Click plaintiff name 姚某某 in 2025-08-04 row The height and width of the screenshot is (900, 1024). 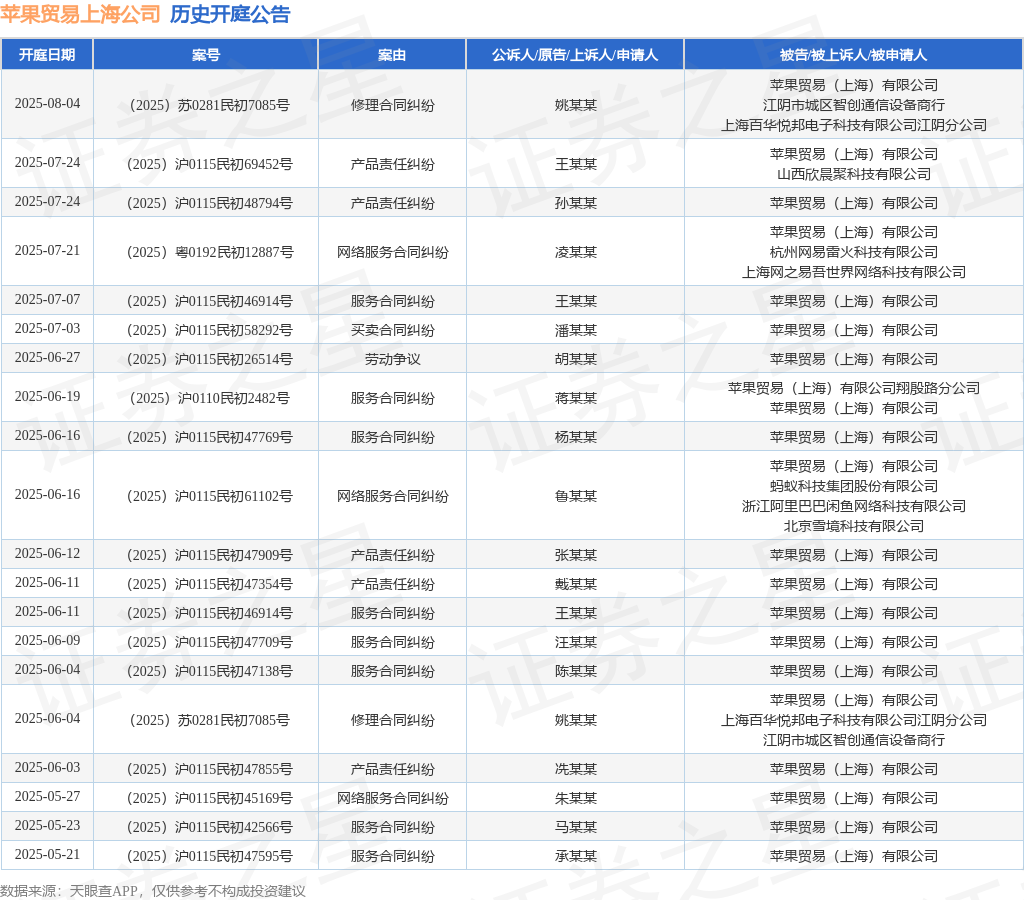(x=575, y=105)
